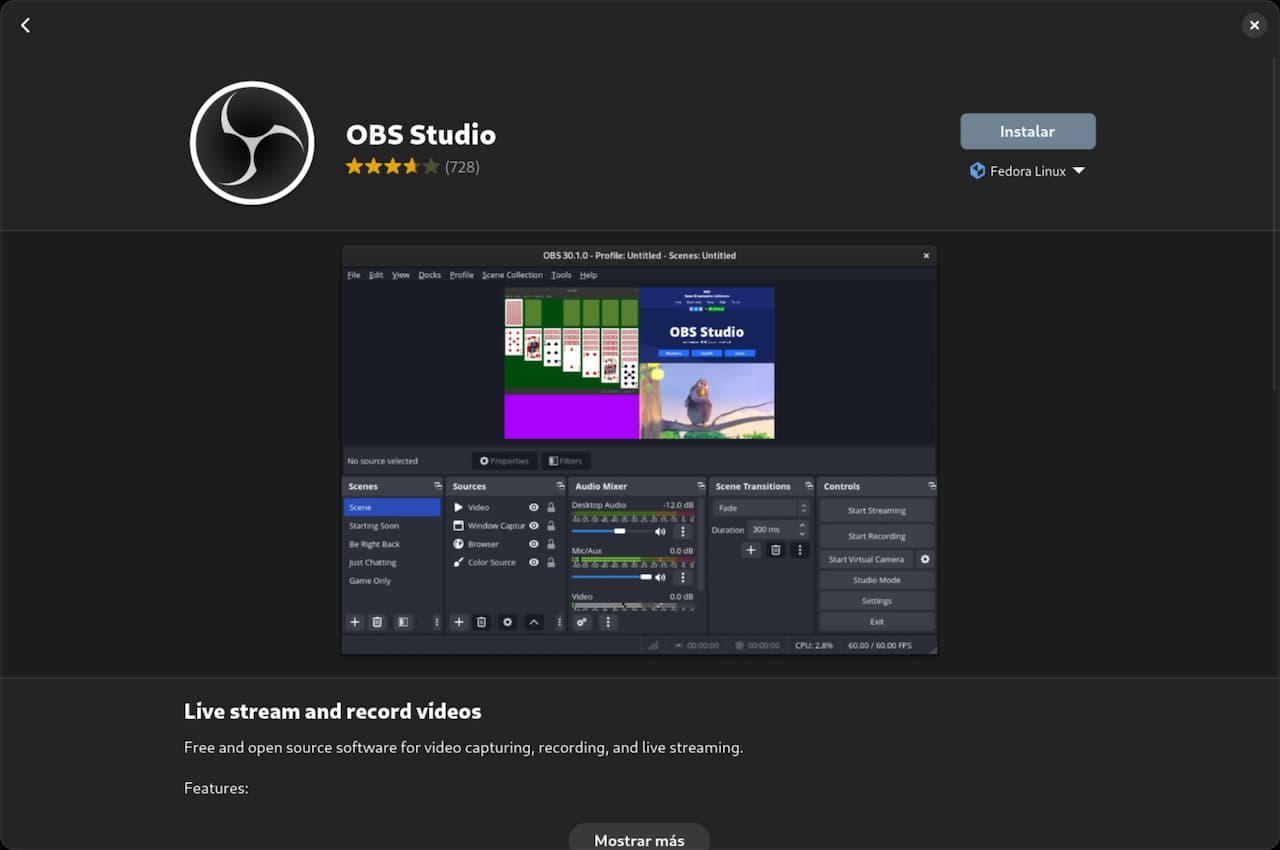
Task: Click the Mostrar más button
Action: click(x=639, y=838)
